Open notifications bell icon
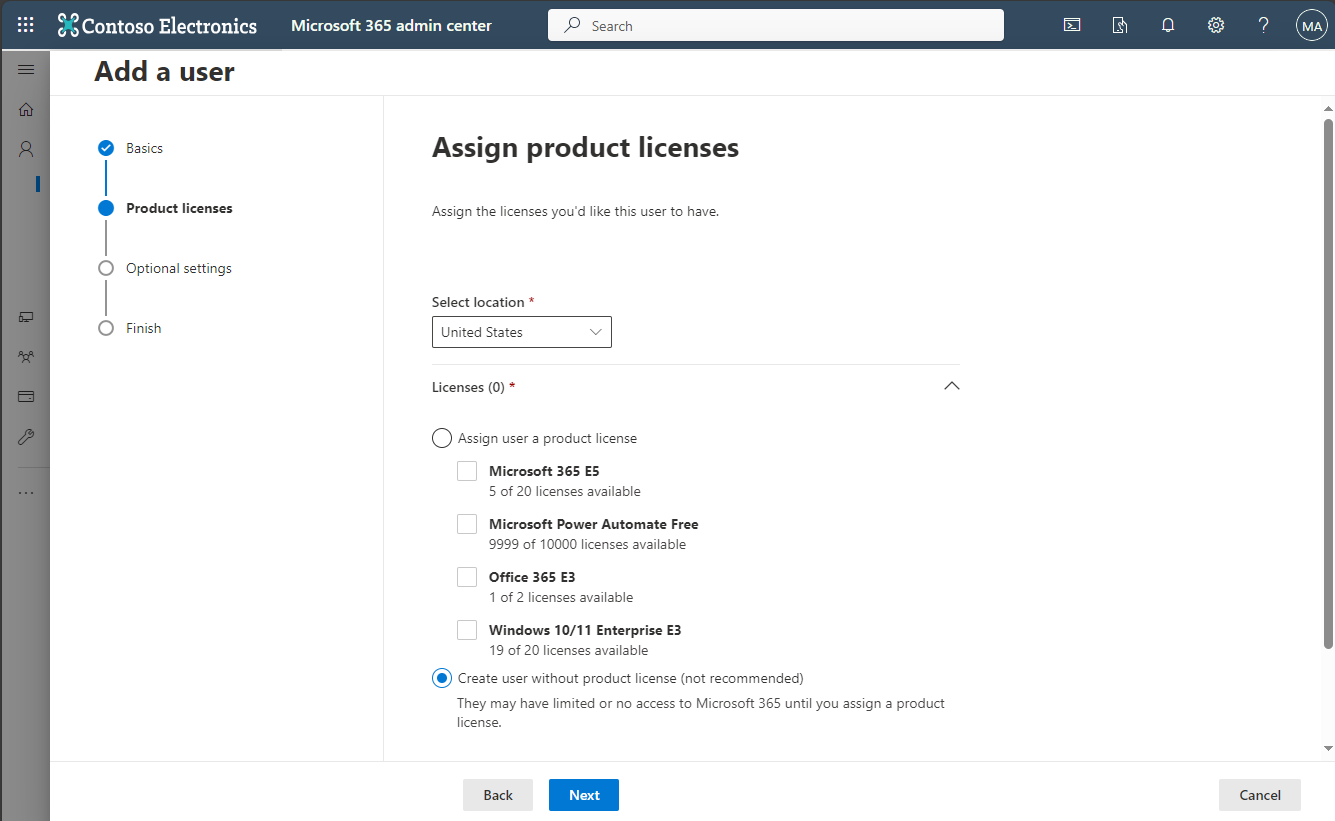 point(1168,25)
